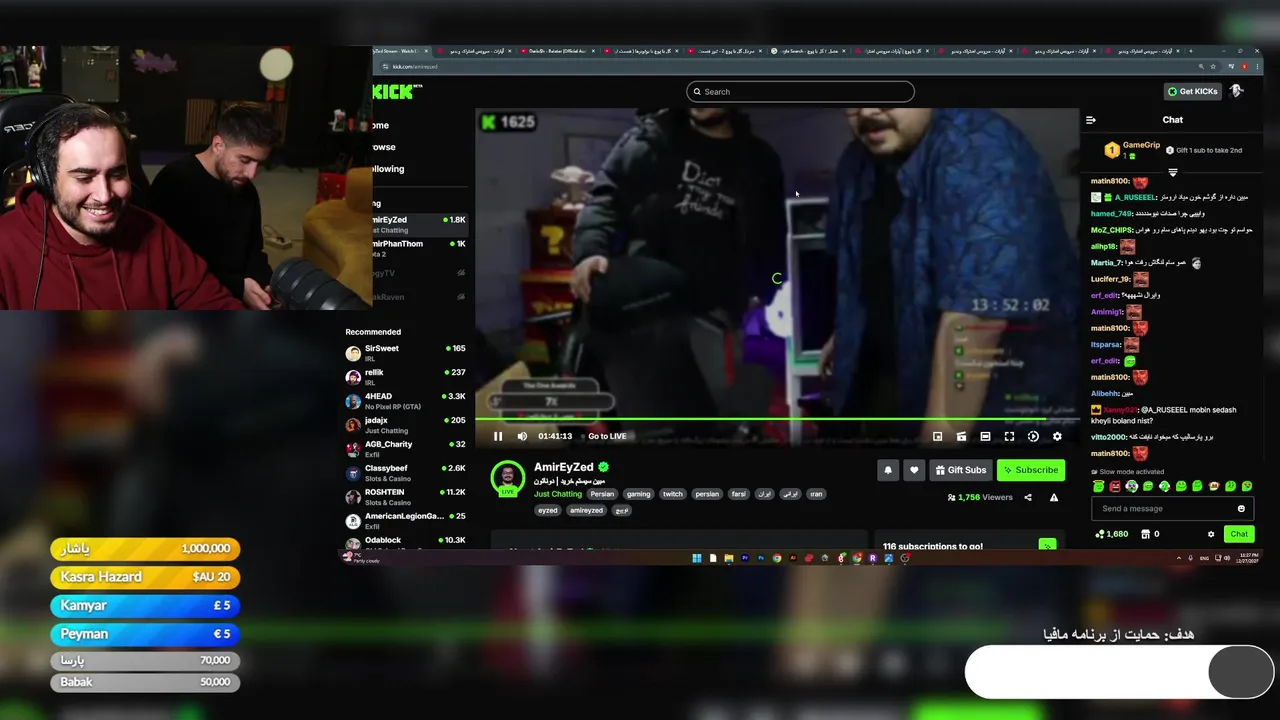The width and height of the screenshot is (1280, 720).
Task: Send message with the green Chat button
Action: tap(1239, 534)
